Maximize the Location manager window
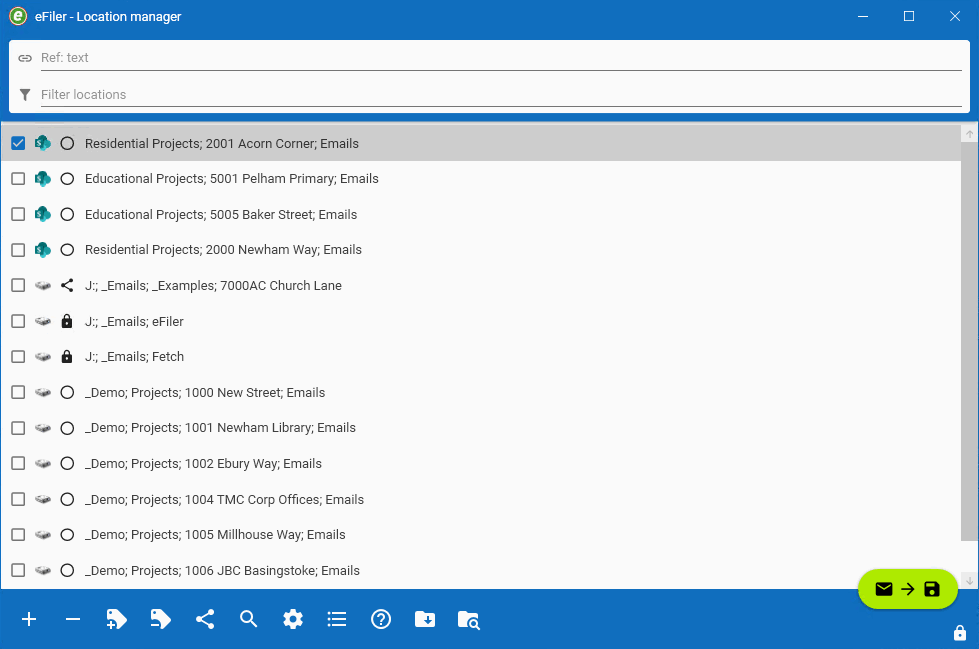979x649 pixels. pyautogui.click(x=909, y=16)
